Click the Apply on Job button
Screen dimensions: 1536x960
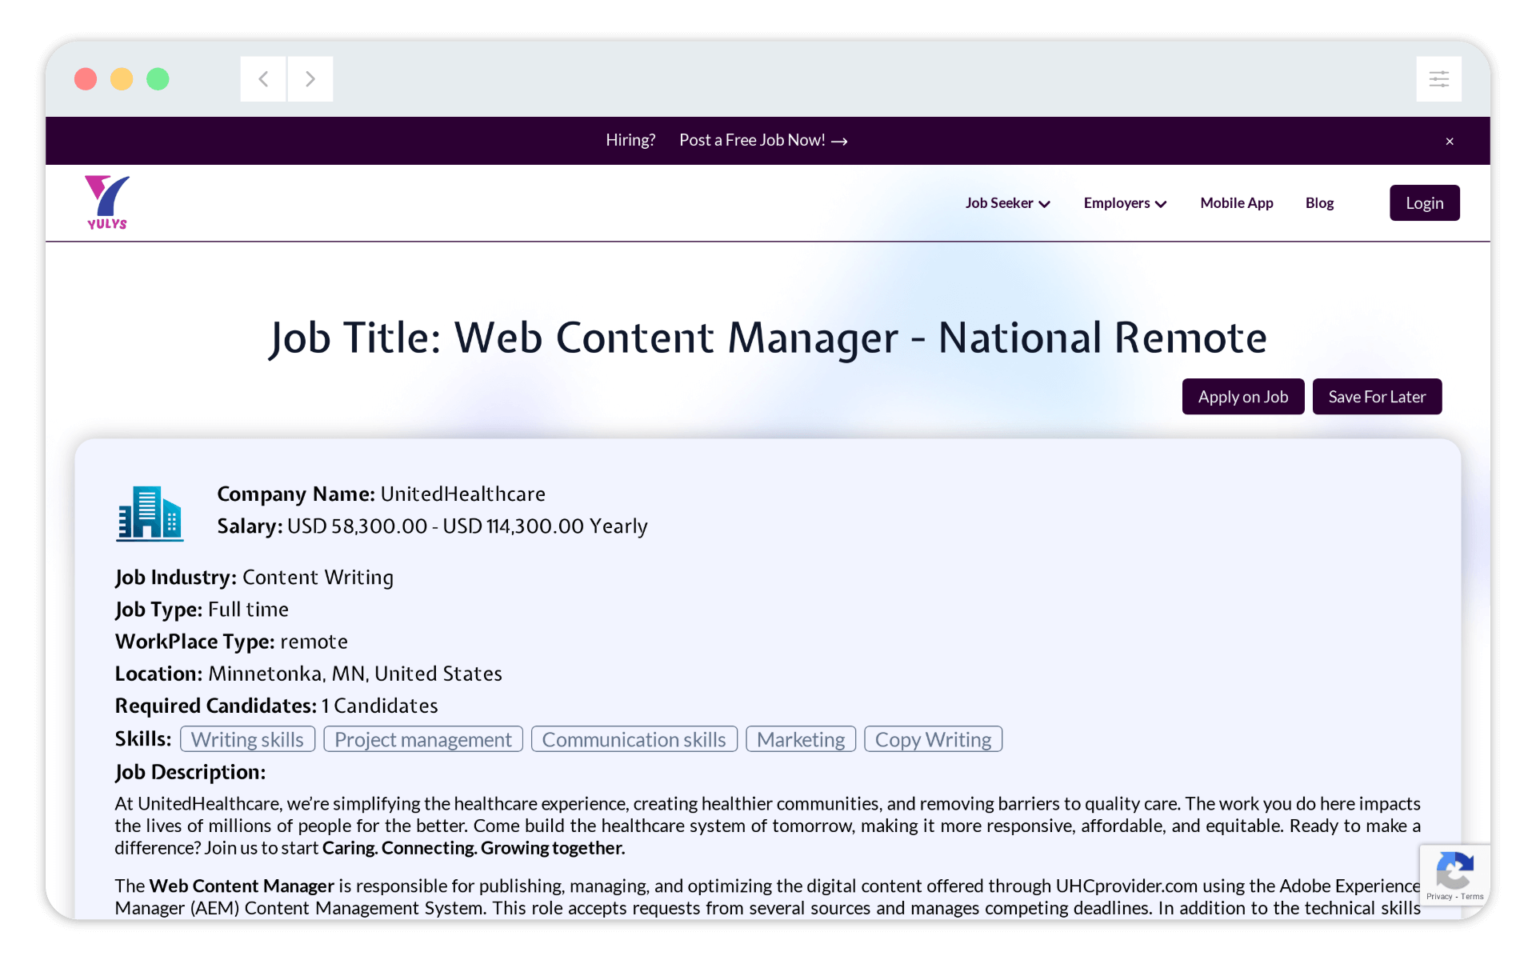(1243, 396)
